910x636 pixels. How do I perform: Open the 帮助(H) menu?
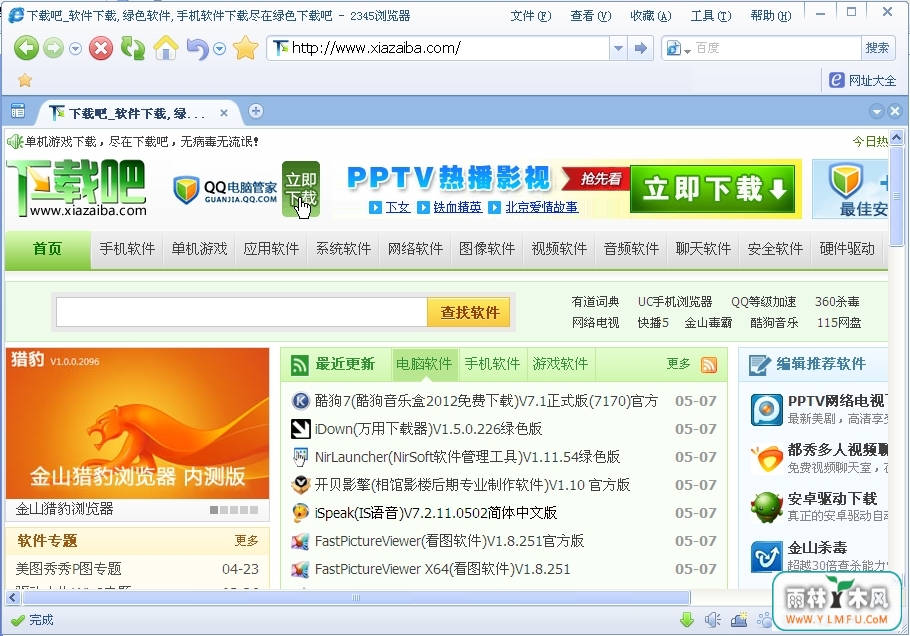[770, 16]
